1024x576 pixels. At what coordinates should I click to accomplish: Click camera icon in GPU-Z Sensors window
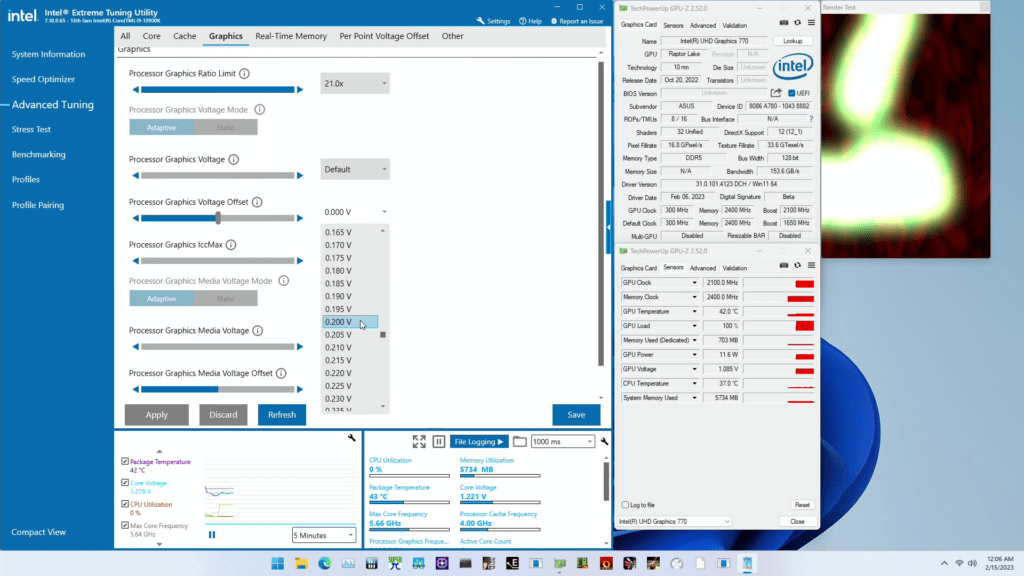pos(784,266)
